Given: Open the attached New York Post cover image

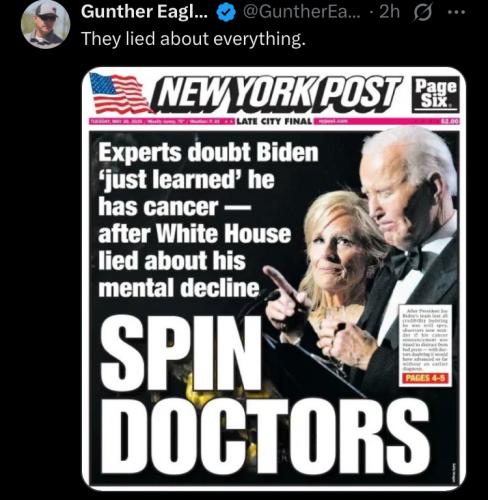Looking at the screenshot, I should [274, 279].
